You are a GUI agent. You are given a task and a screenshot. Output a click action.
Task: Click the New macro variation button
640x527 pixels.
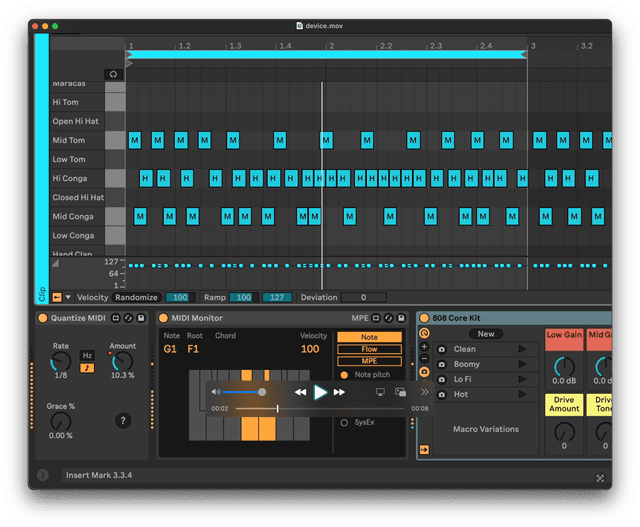(486, 334)
